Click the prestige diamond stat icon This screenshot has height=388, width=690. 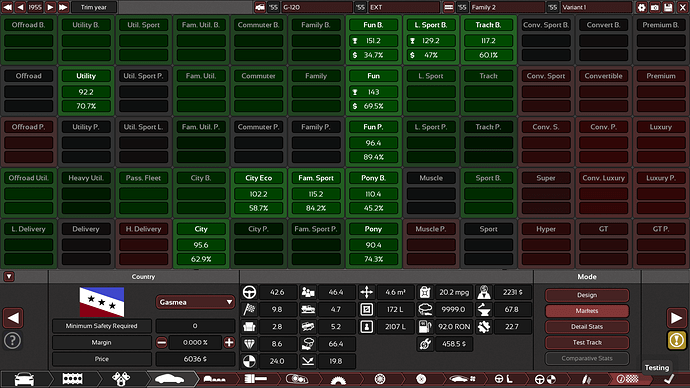[250, 344]
